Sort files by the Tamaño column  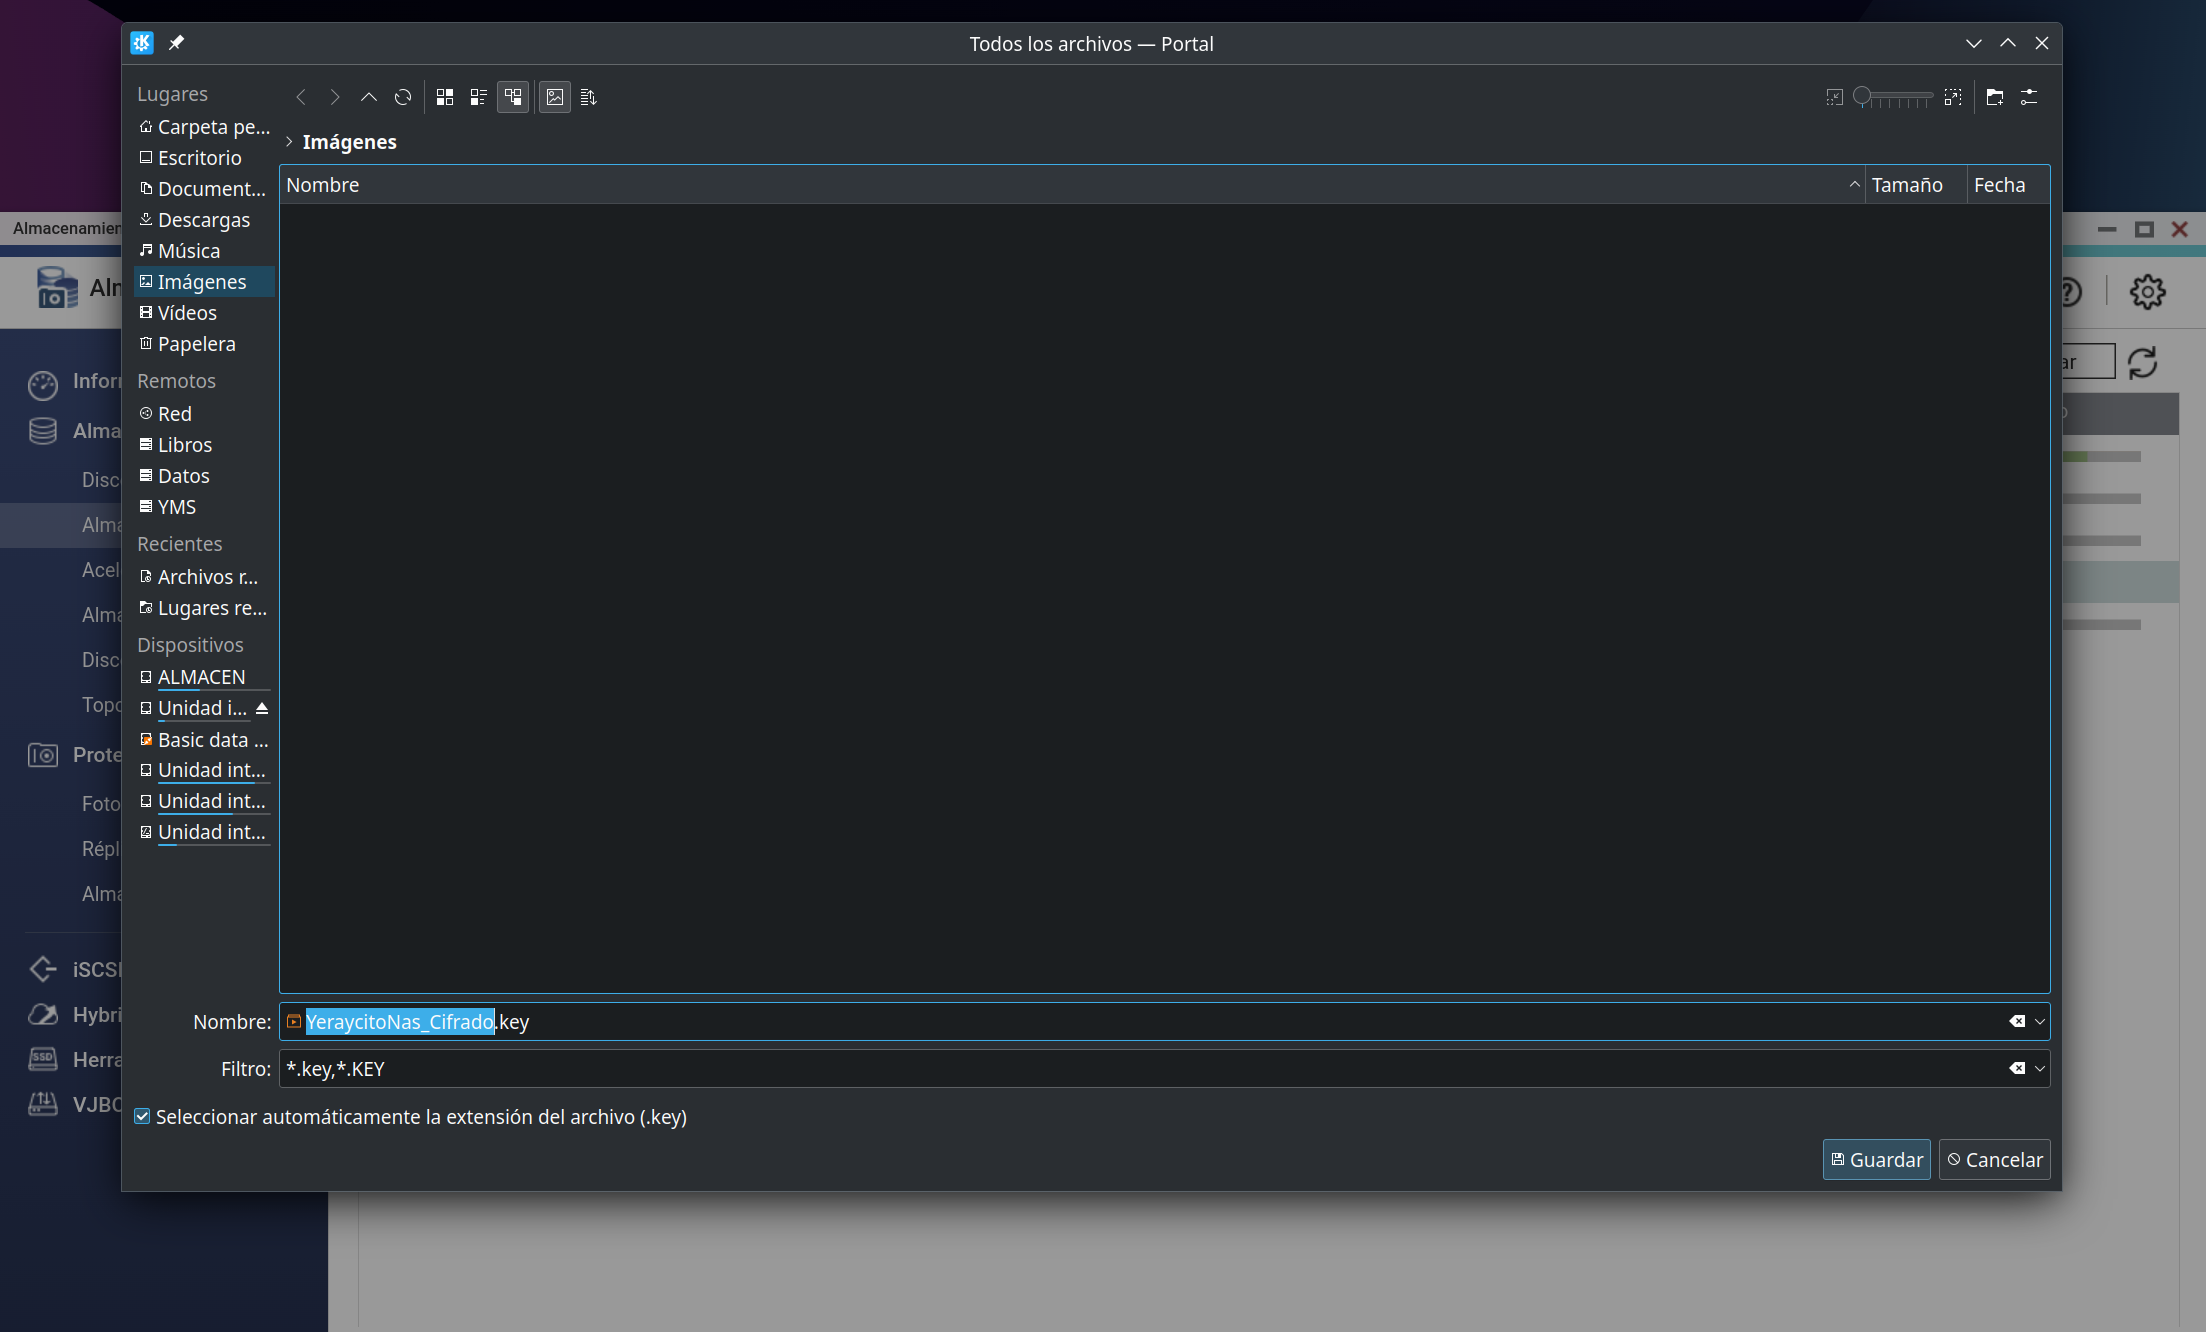pos(1907,185)
